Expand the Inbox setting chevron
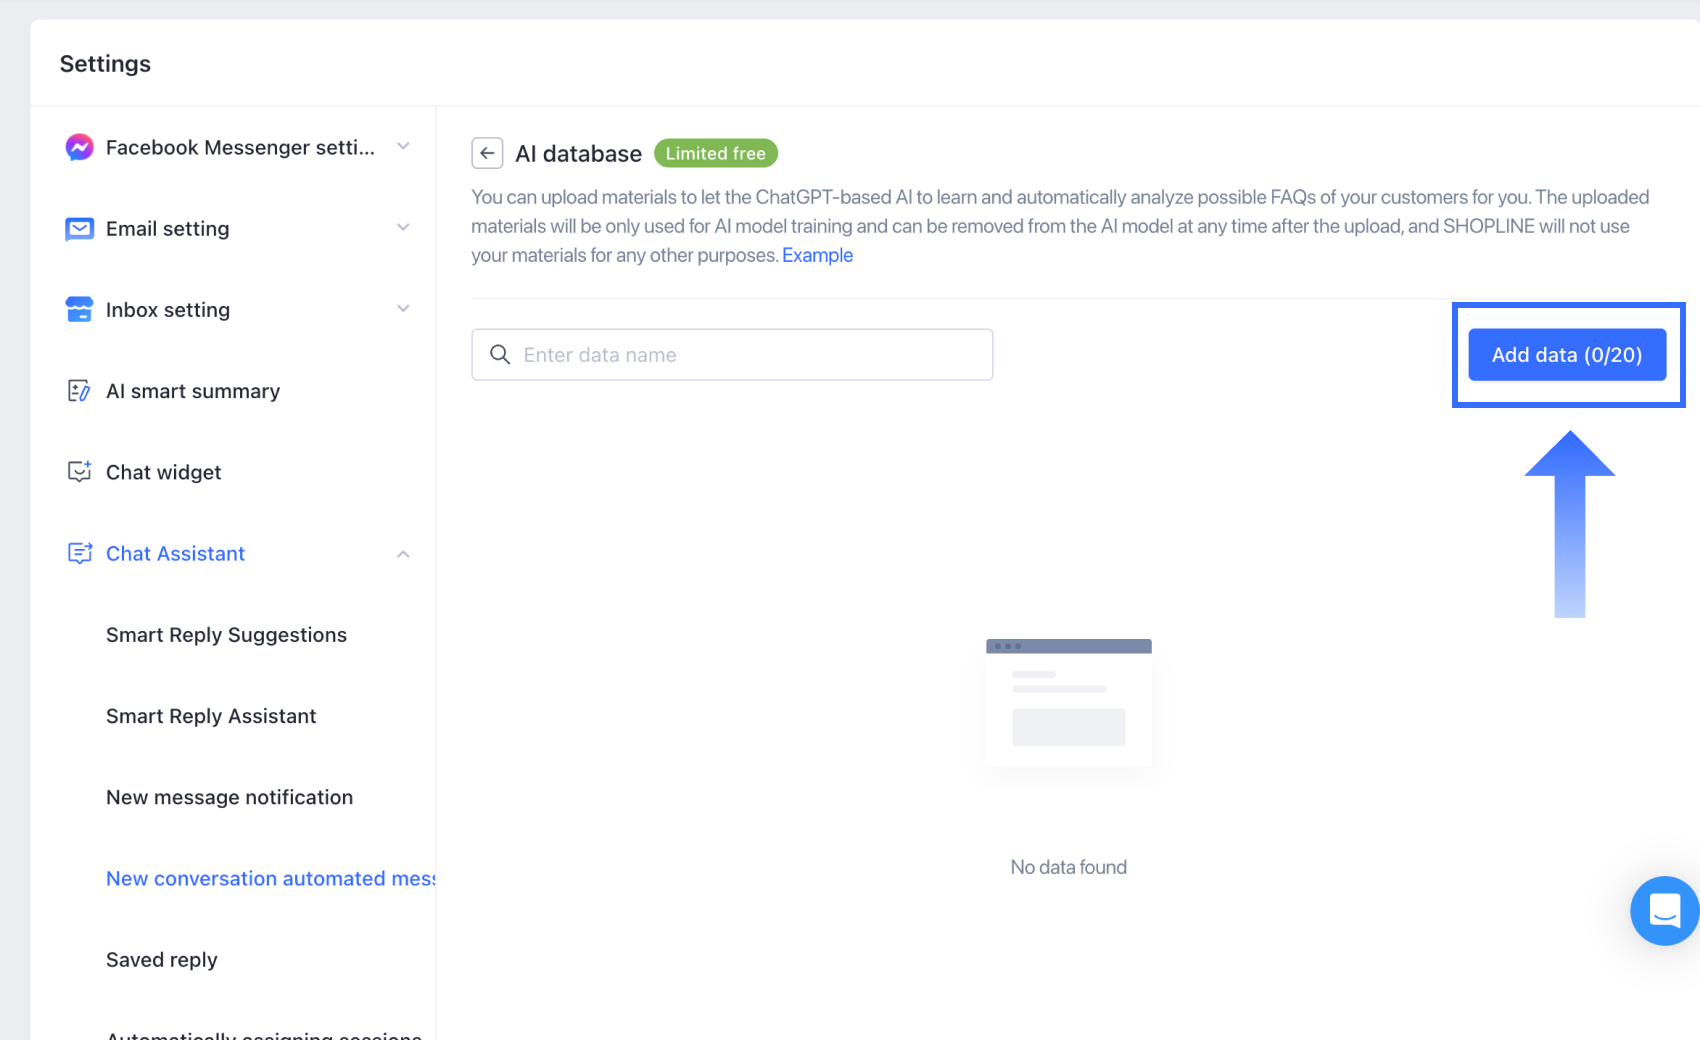 coord(403,309)
